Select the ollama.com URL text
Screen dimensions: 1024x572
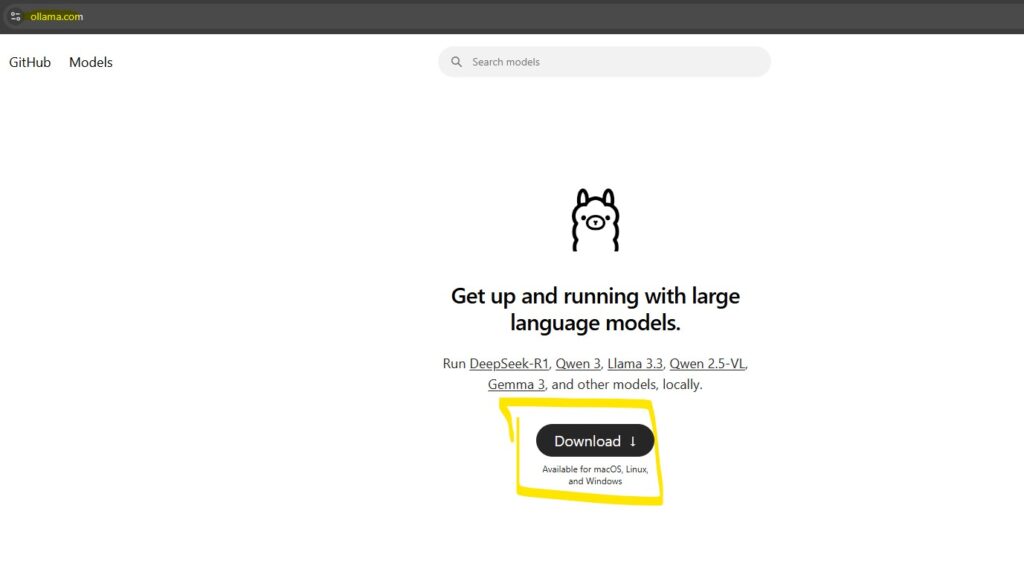pyautogui.click(x=57, y=16)
